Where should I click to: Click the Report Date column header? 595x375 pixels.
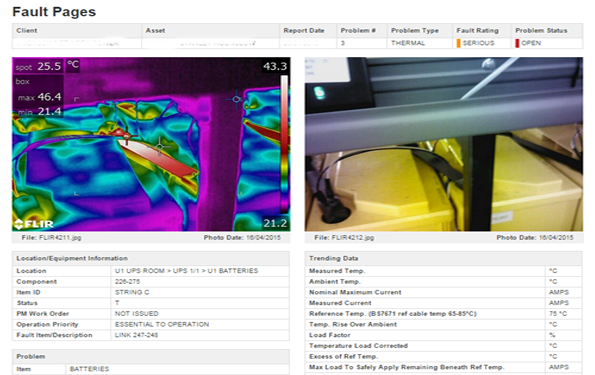pyautogui.click(x=304, y=30)
